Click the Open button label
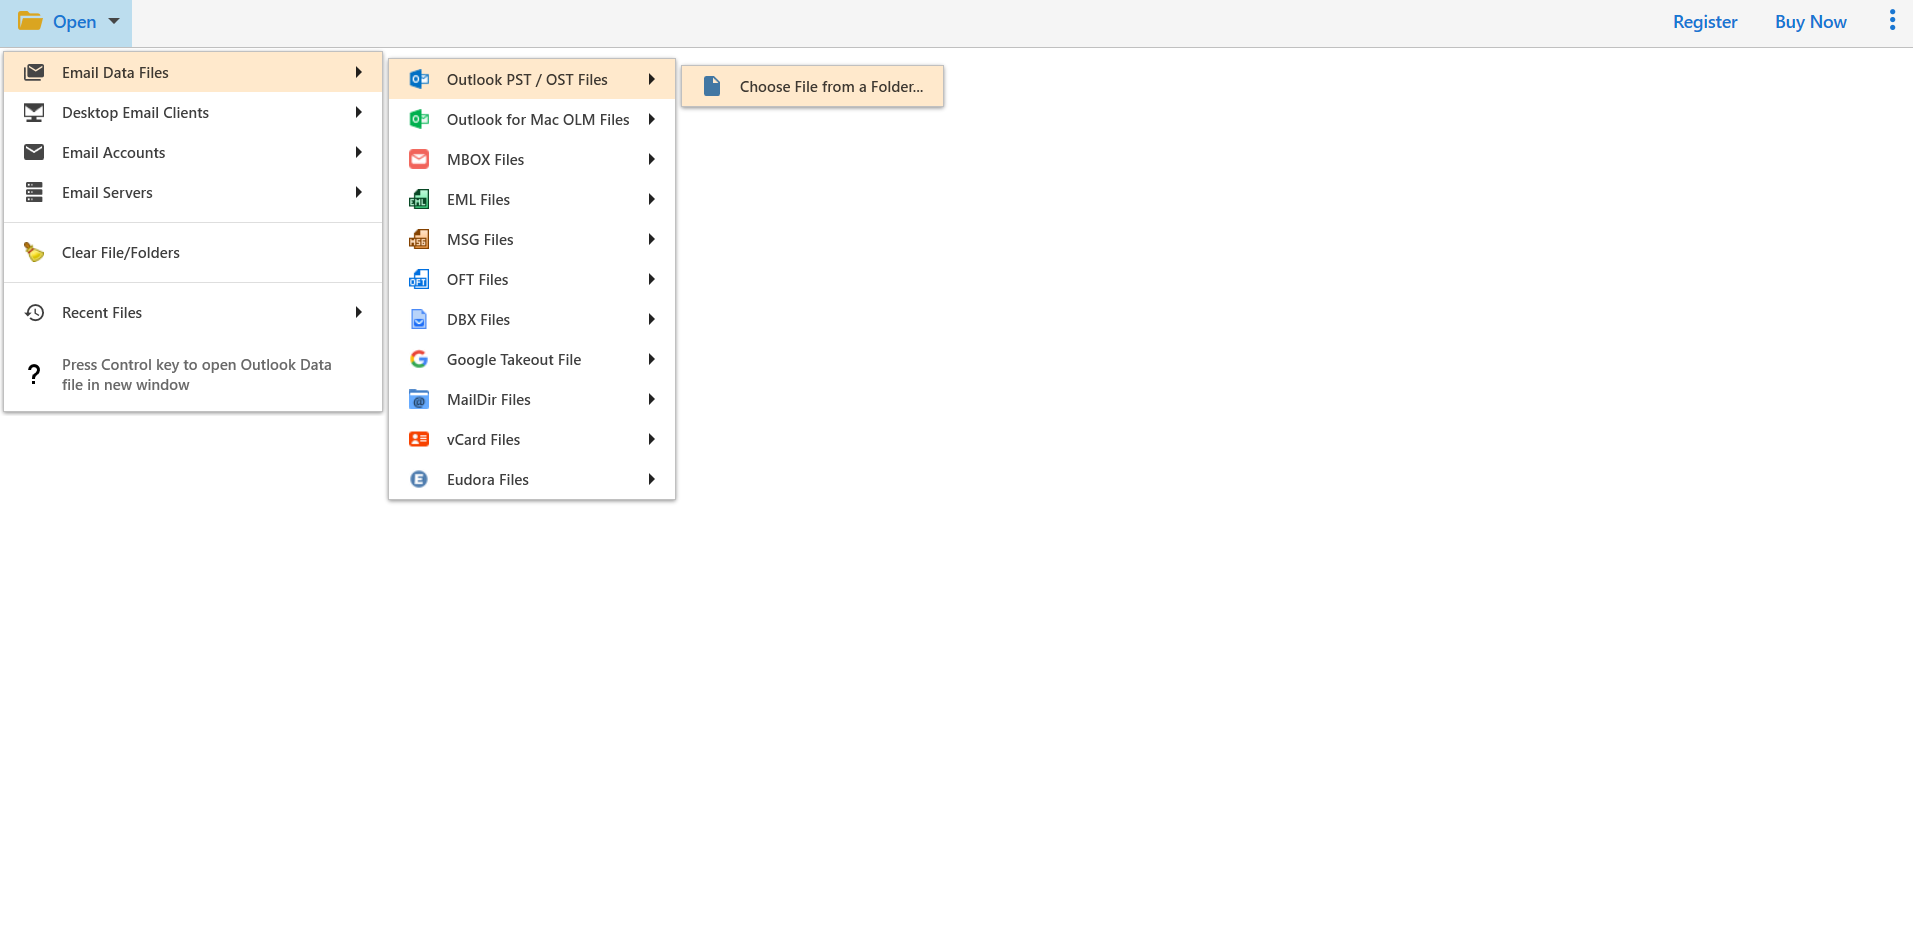Image resolution: width=1913 pixels, height=932 pixels. click(x=75, y=21)
